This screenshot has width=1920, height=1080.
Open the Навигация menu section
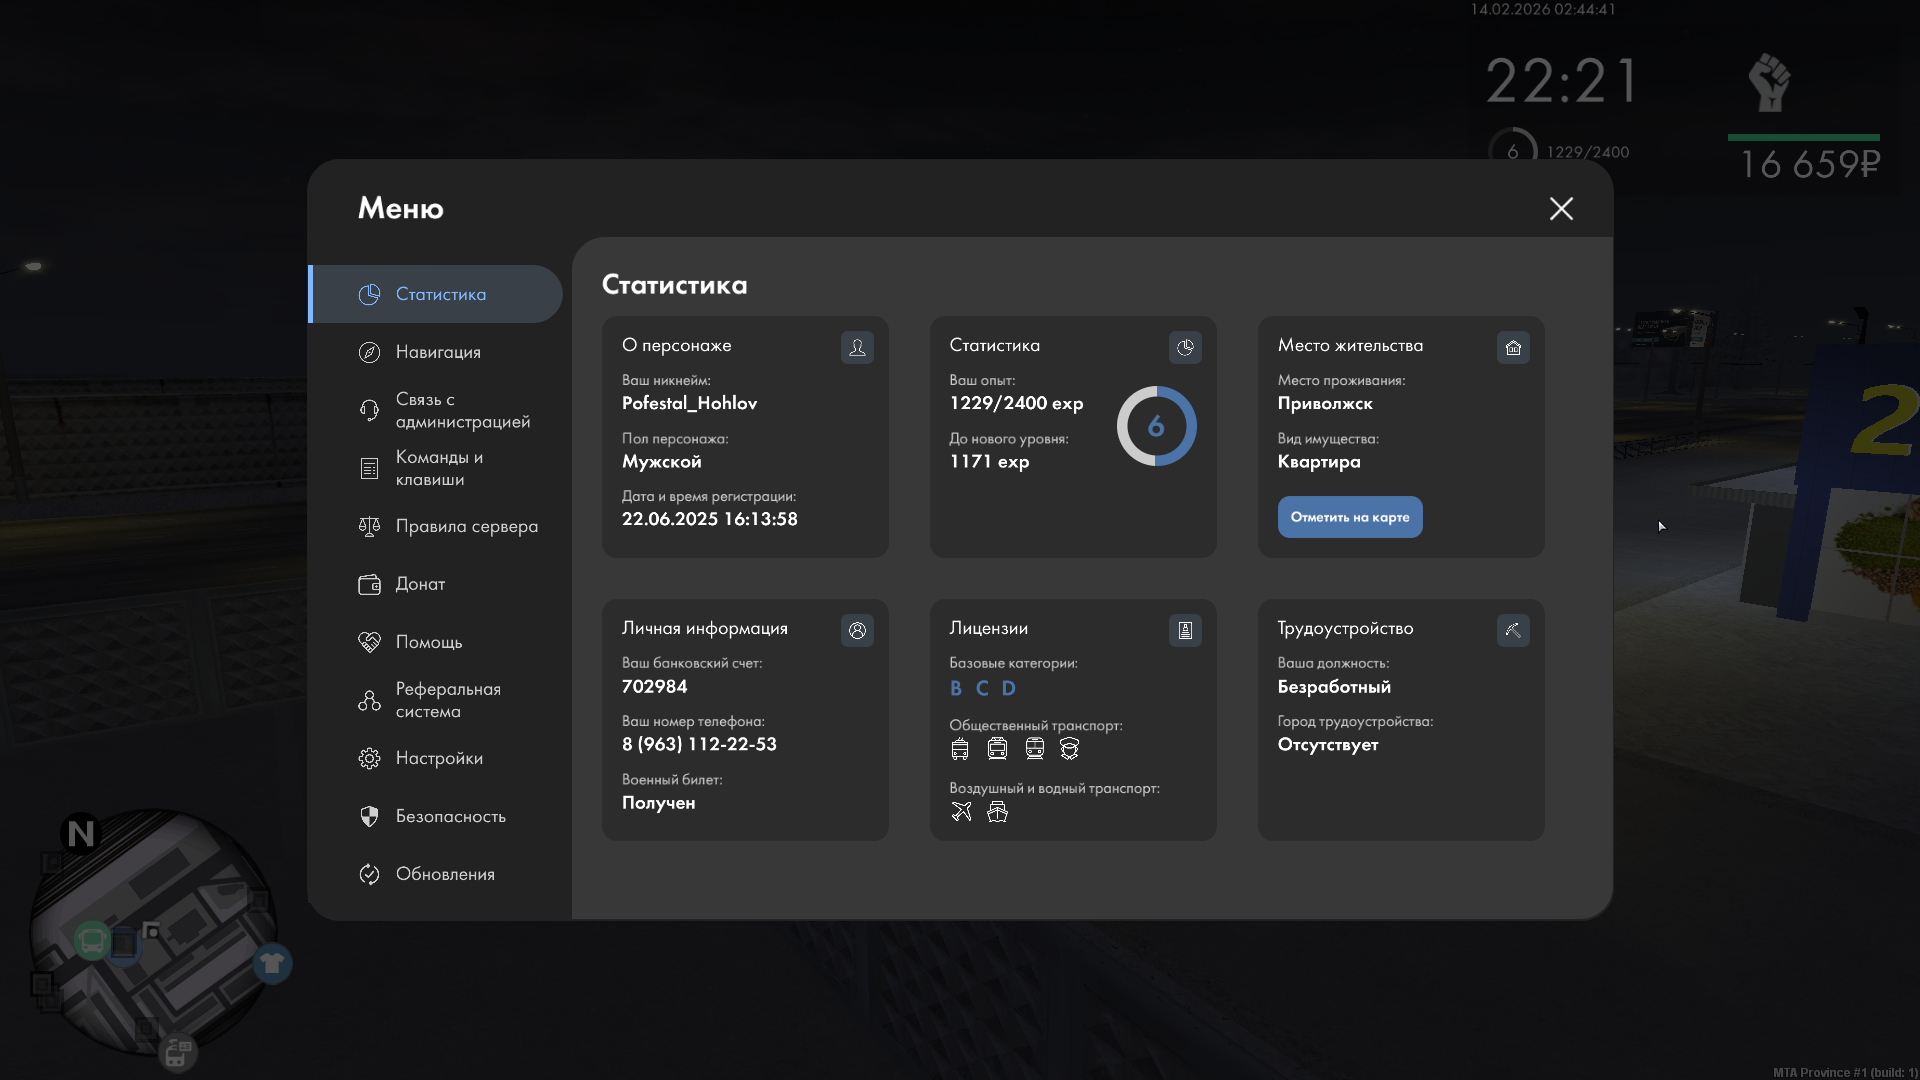point(438,352)
